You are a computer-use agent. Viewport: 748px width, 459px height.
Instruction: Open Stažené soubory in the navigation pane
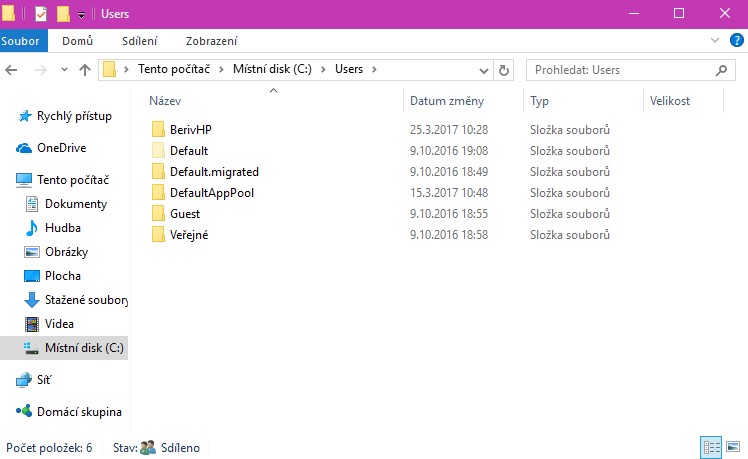click(86, 300)
